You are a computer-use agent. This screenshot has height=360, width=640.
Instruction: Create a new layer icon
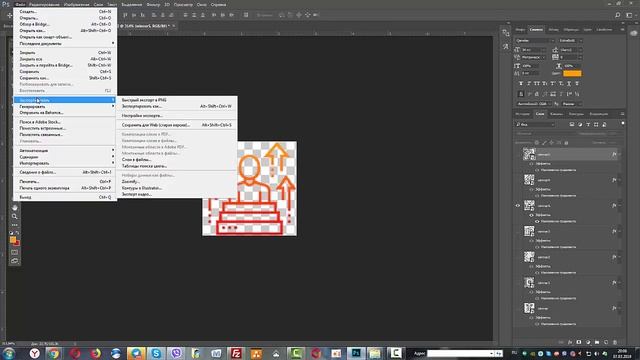tap(606, 342)
